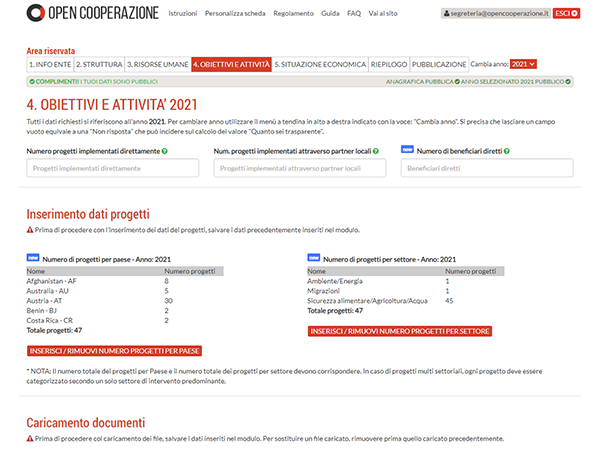Click the Costa Rica - CR row
This screenshot has width=600, height=450.
coord(125,321)
